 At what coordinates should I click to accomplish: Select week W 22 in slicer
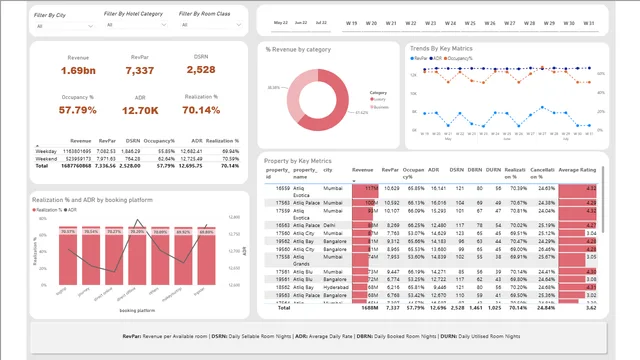411,23
